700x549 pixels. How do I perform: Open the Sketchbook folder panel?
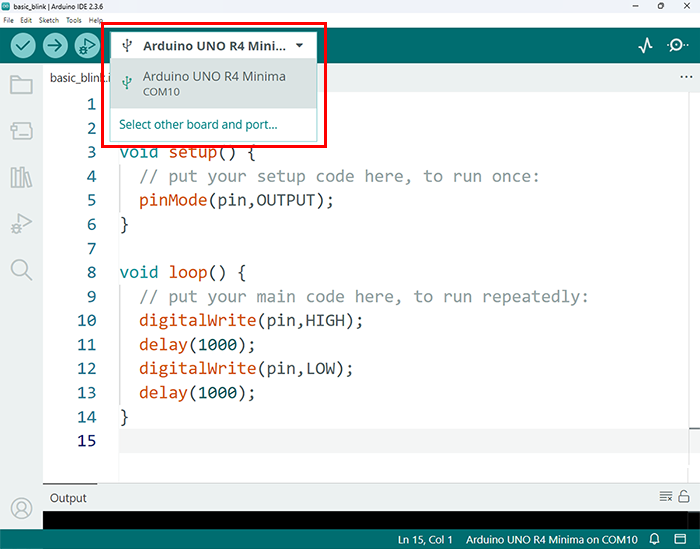[21, 84]
